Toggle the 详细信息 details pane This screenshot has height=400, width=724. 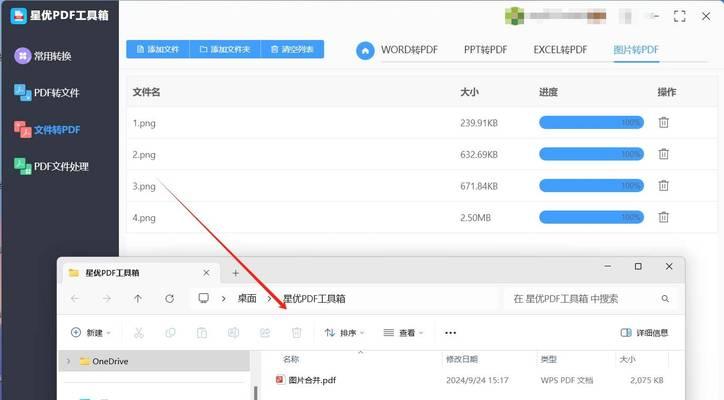pyautogui.click(x=644, y=333)
